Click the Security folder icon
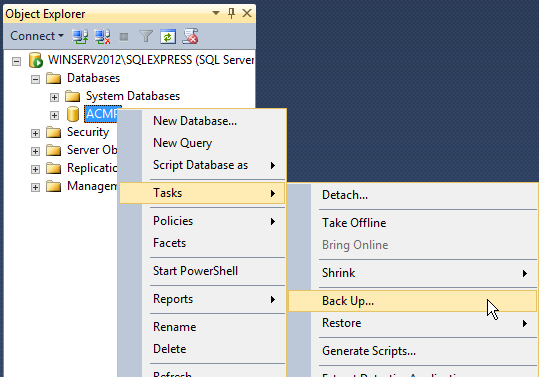539x377 pixels. 54,132
